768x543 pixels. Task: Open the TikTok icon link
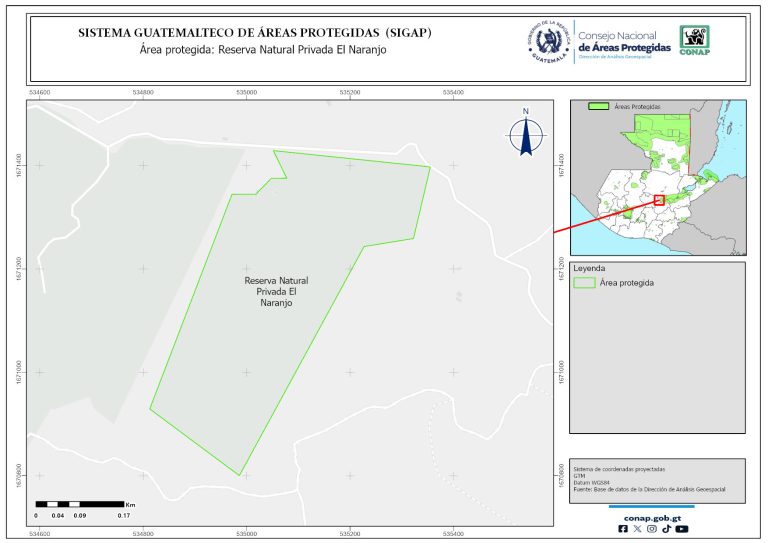666,529
